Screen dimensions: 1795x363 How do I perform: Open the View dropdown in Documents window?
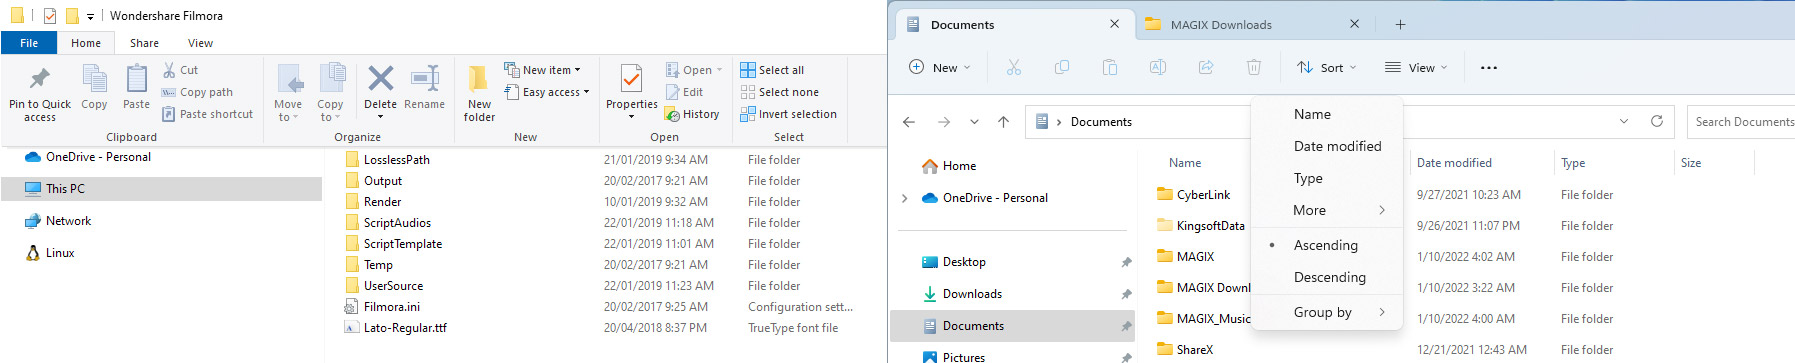coord(1416,67)
